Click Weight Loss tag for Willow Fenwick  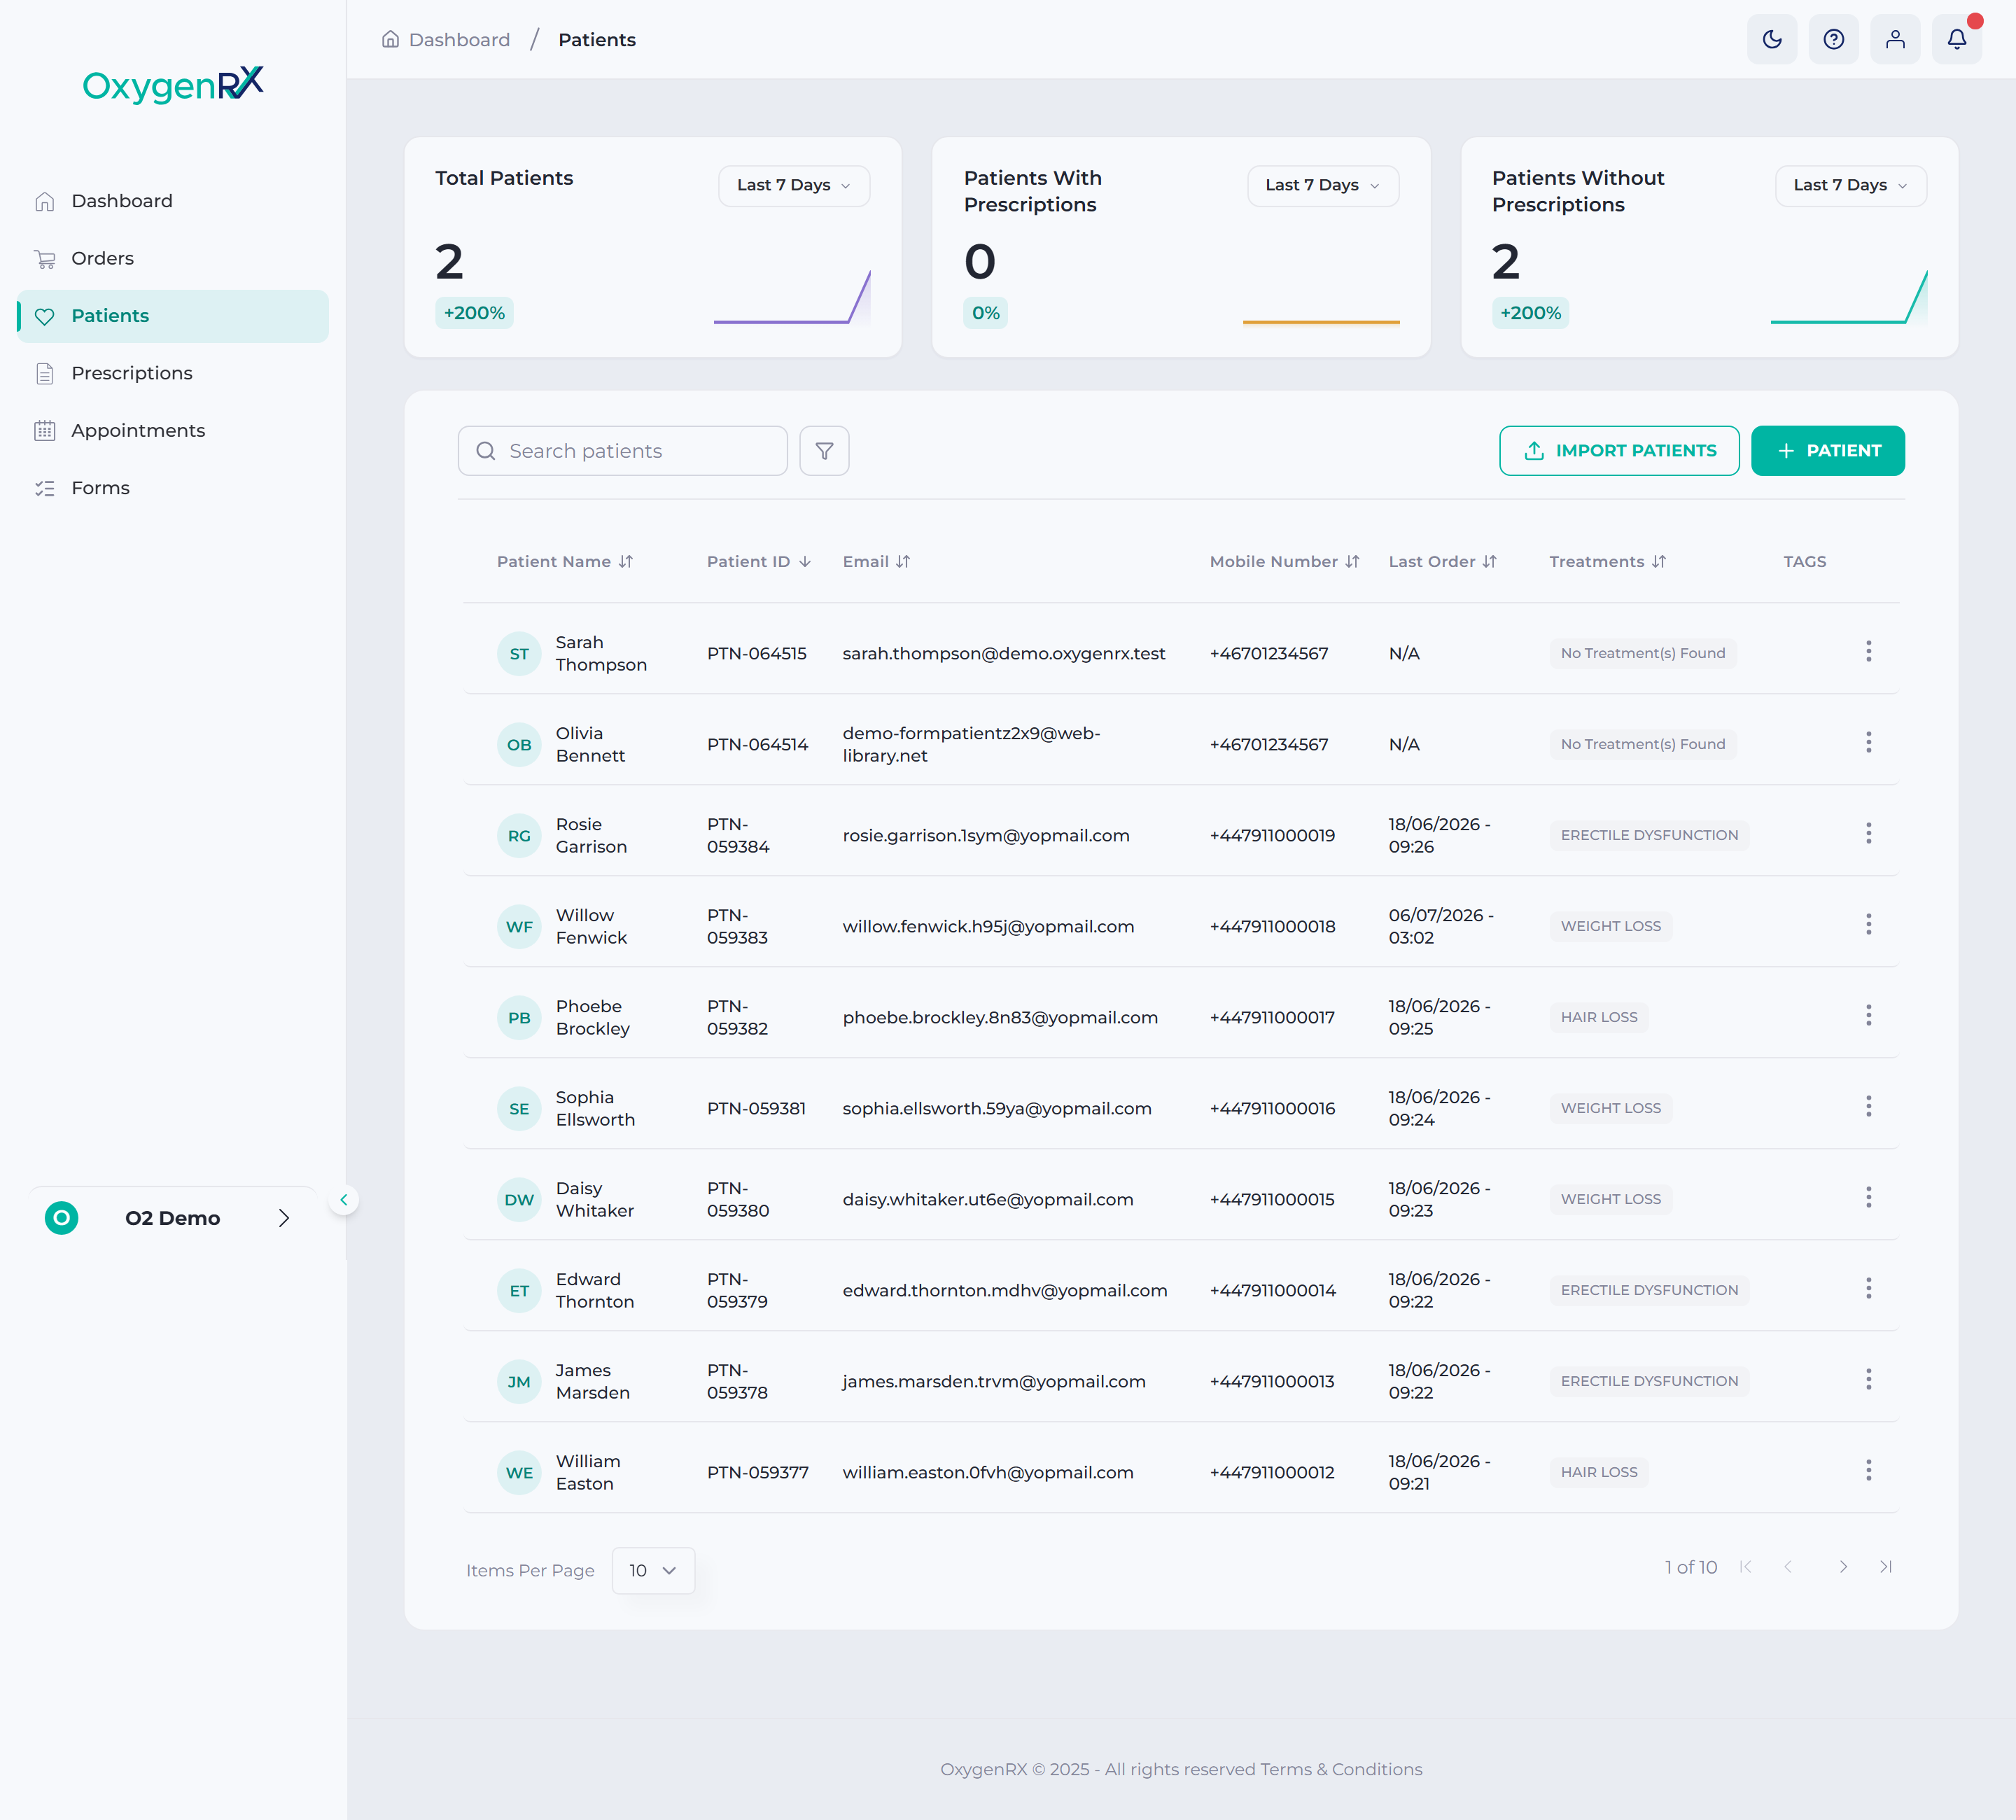(x=1611, y=926)
